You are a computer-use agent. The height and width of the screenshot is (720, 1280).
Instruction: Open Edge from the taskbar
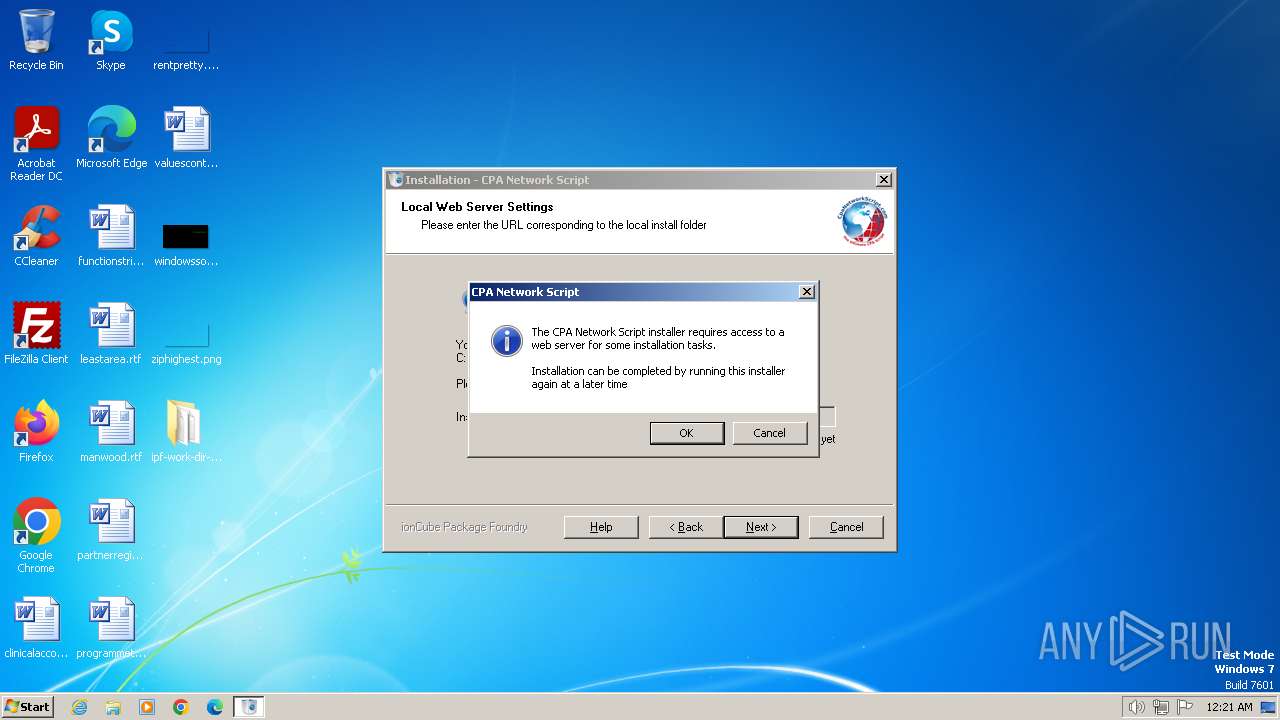pyautogui.click(x=215, y=707)
